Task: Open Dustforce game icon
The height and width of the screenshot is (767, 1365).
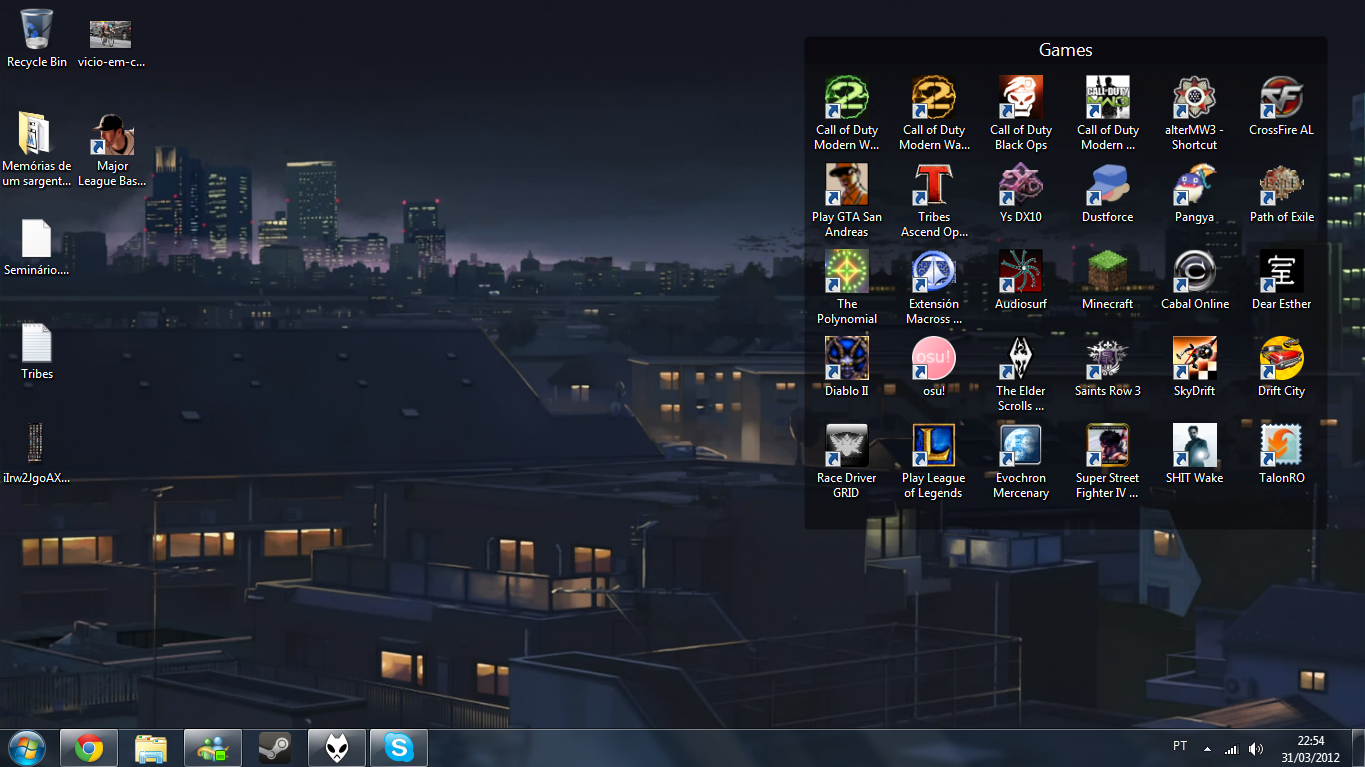Action: click(x=1107, y=185)
